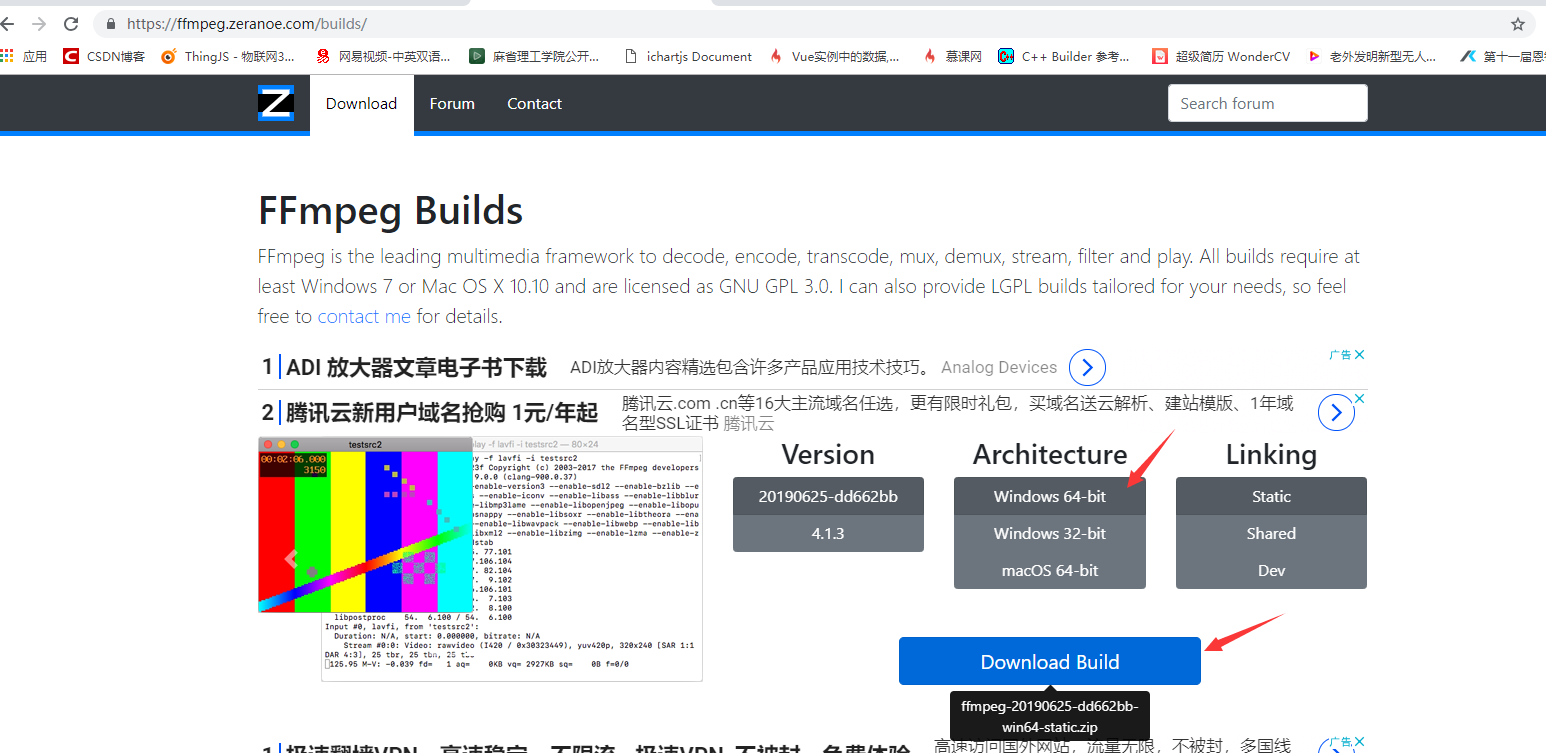Open the 老外发明新型无人 bookmark
1546x753 pixels.
point(1373,56)
